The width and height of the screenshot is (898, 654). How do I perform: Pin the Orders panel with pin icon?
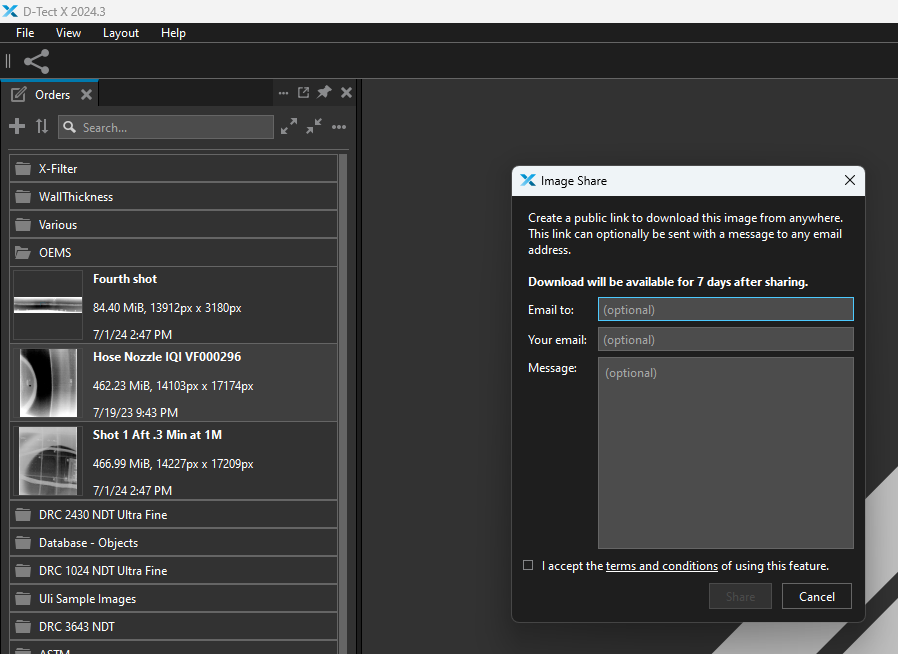pyautogui.click(x=324, y=92)
